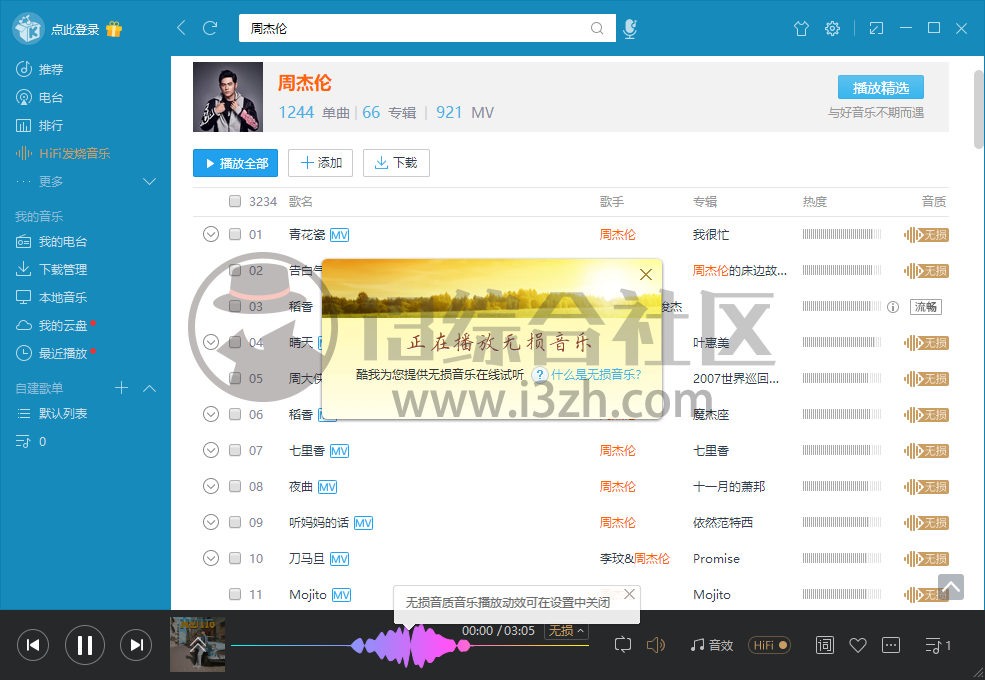Mute the volume speaker icon
Image resolution: width=985 pixels, height=680 pixels.
(x=656, y=645)
